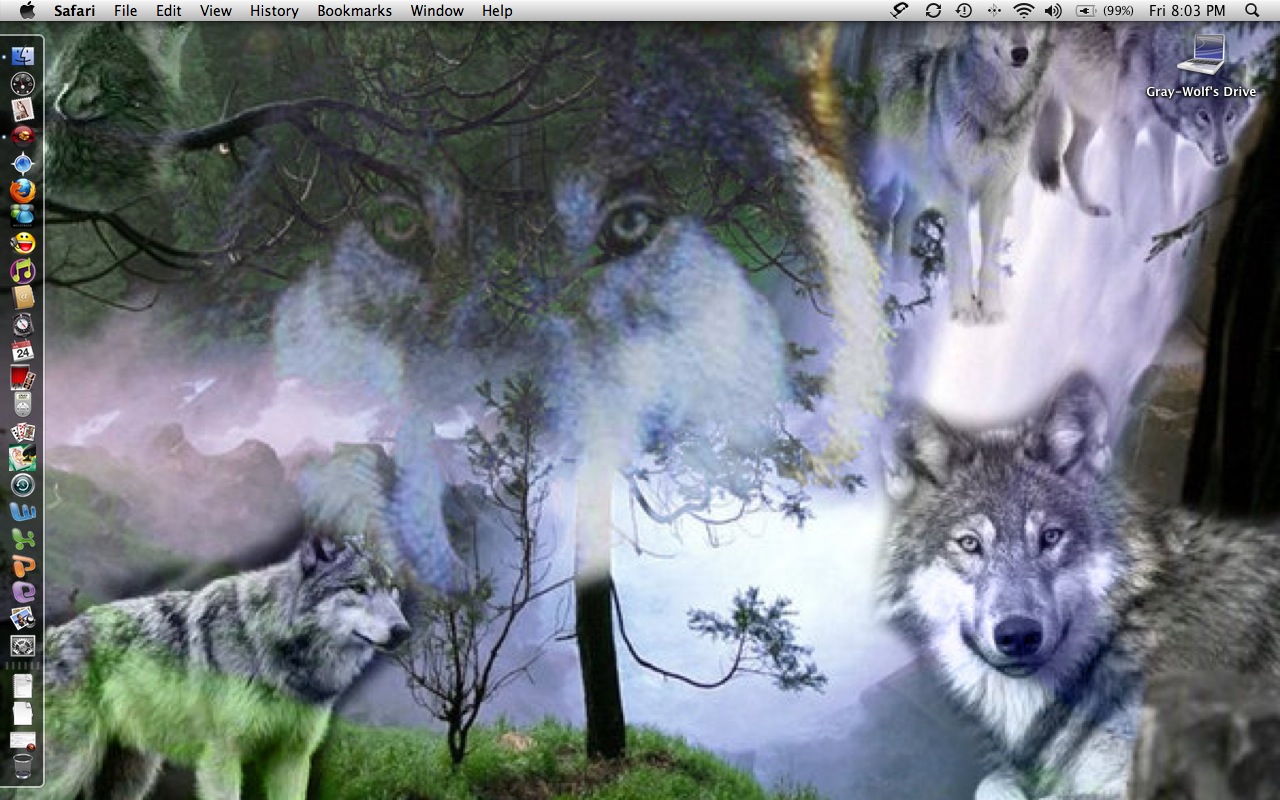Open the Bookmarks menu

355,10
